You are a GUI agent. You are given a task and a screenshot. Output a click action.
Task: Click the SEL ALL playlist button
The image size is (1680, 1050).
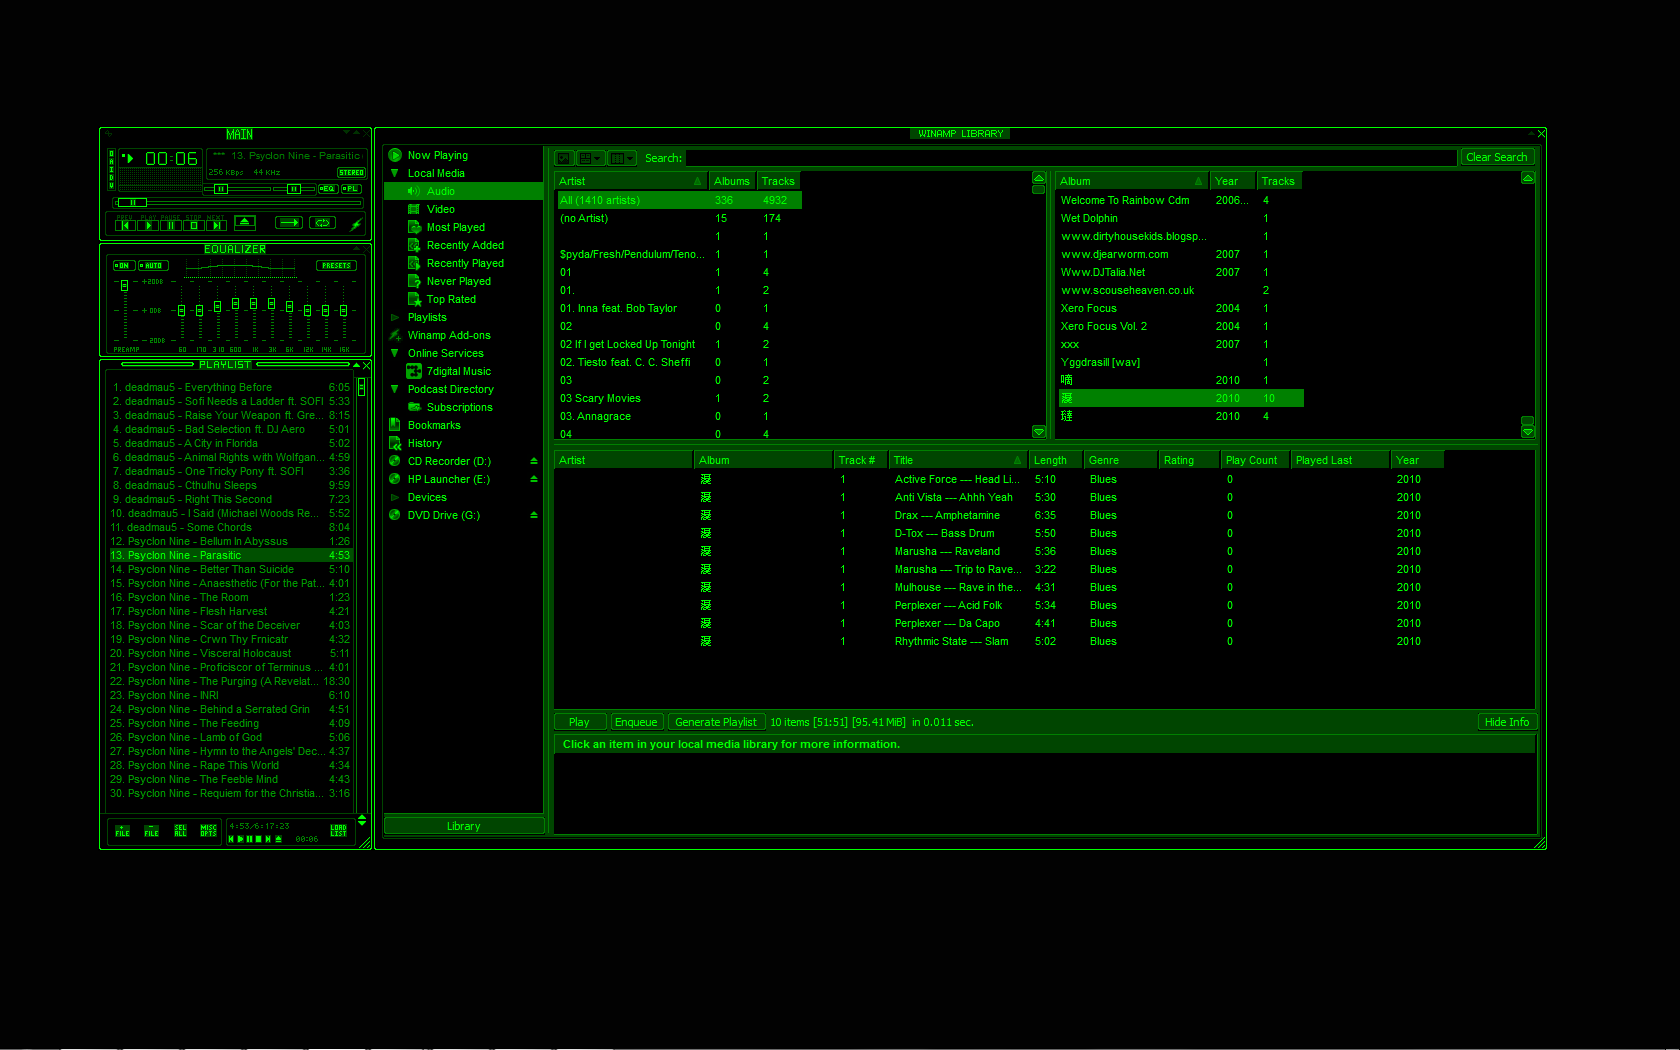click(181, 831)
